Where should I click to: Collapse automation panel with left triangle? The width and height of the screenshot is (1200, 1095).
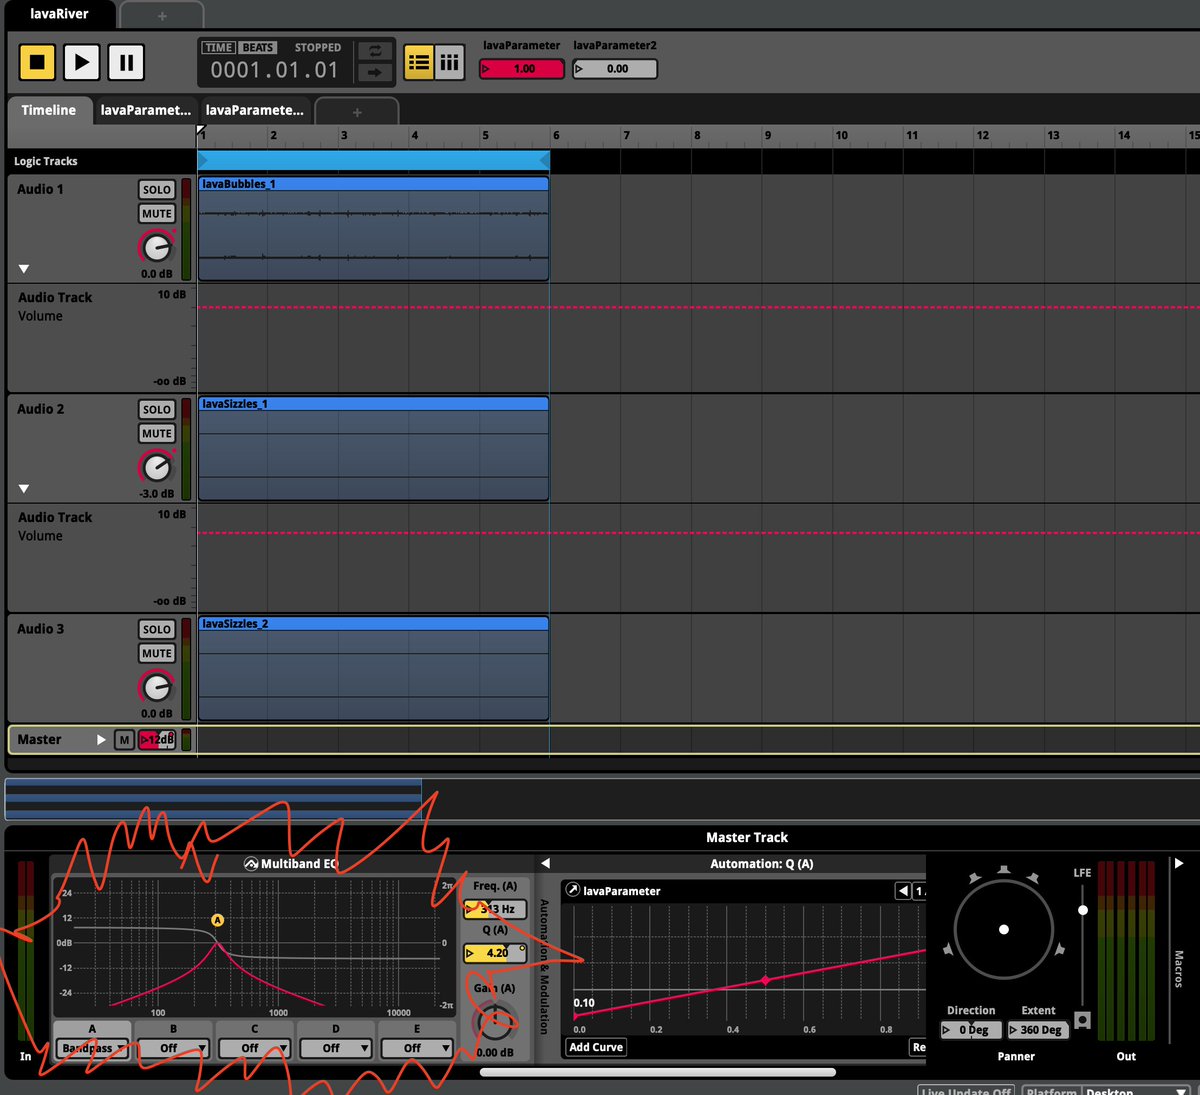545,863
